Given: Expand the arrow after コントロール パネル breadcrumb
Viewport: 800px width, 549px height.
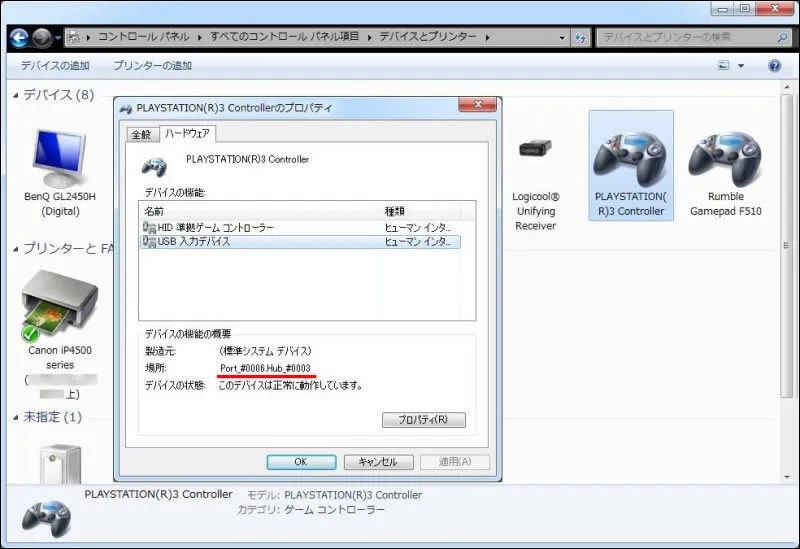Looking at the screenshot, I should [x=199, y=38].
